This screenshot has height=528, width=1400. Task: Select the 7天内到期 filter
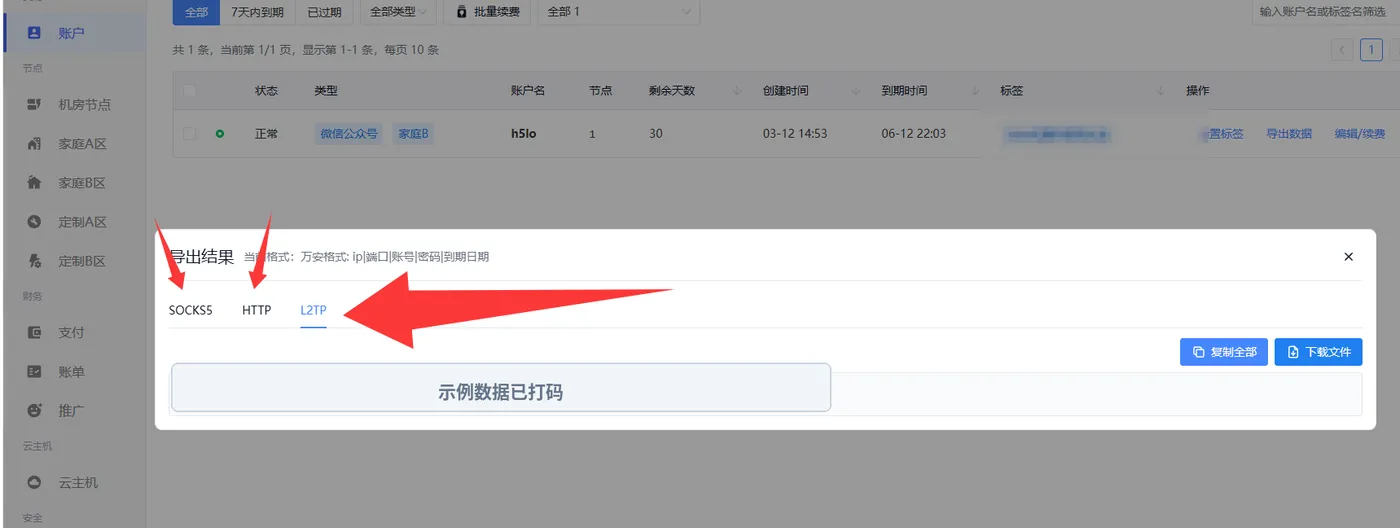point(257,12)
